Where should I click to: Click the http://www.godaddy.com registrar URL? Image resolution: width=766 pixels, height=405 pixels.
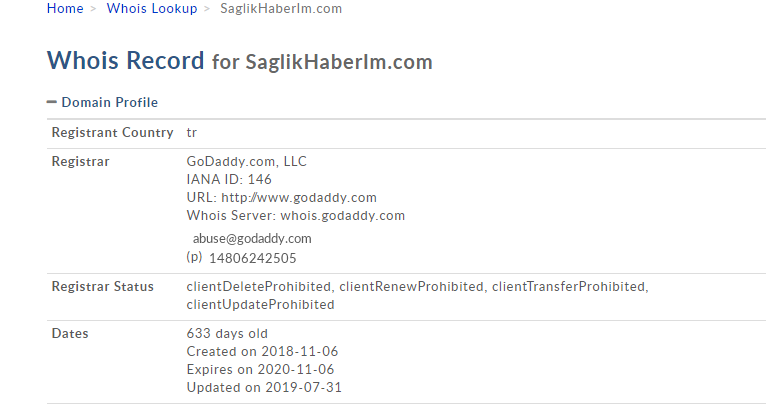(299, 197)
